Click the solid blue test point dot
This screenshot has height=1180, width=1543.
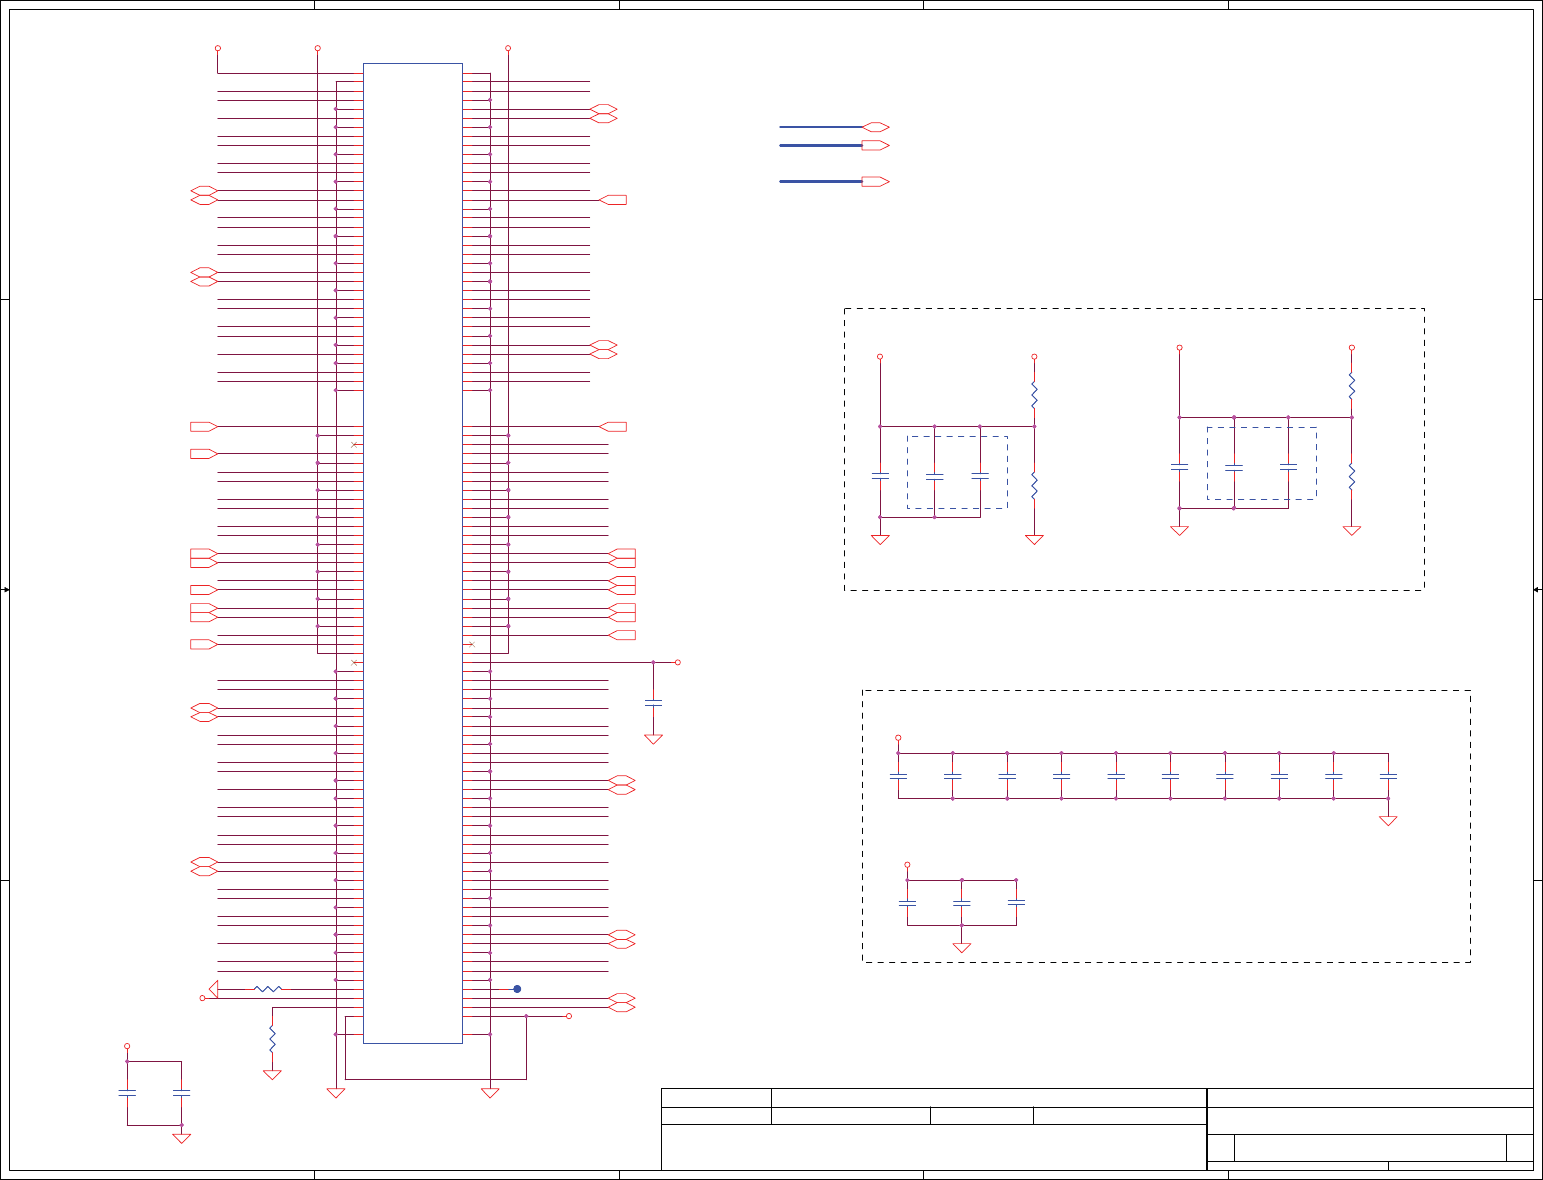pyautogui.click(x=517, y=989)
